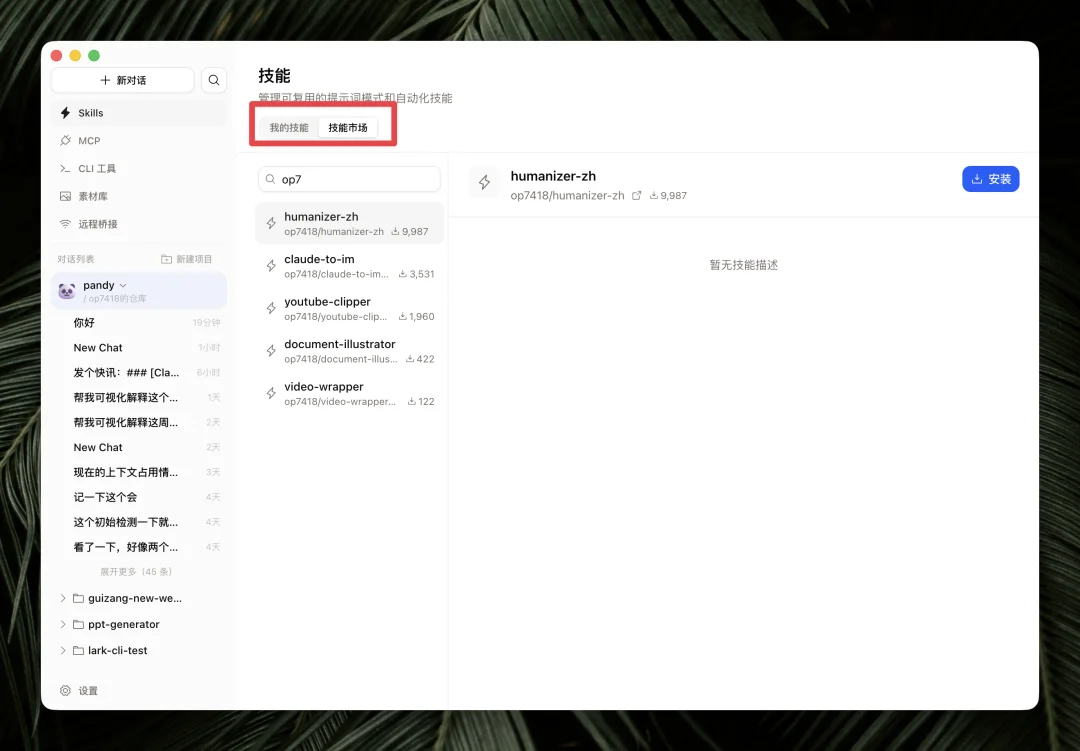The image size is (1080, 751).
Task: Click the 新建项目 folder icon
Action: [167, 258]
